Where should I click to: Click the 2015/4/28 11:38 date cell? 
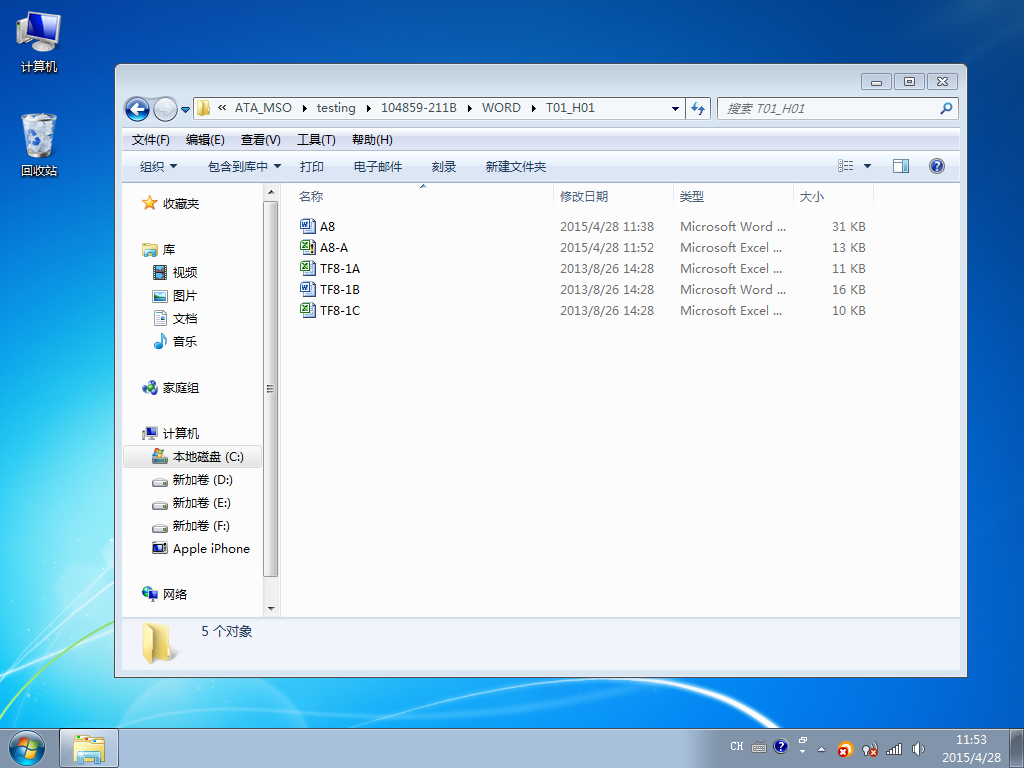tap(607, 227)
